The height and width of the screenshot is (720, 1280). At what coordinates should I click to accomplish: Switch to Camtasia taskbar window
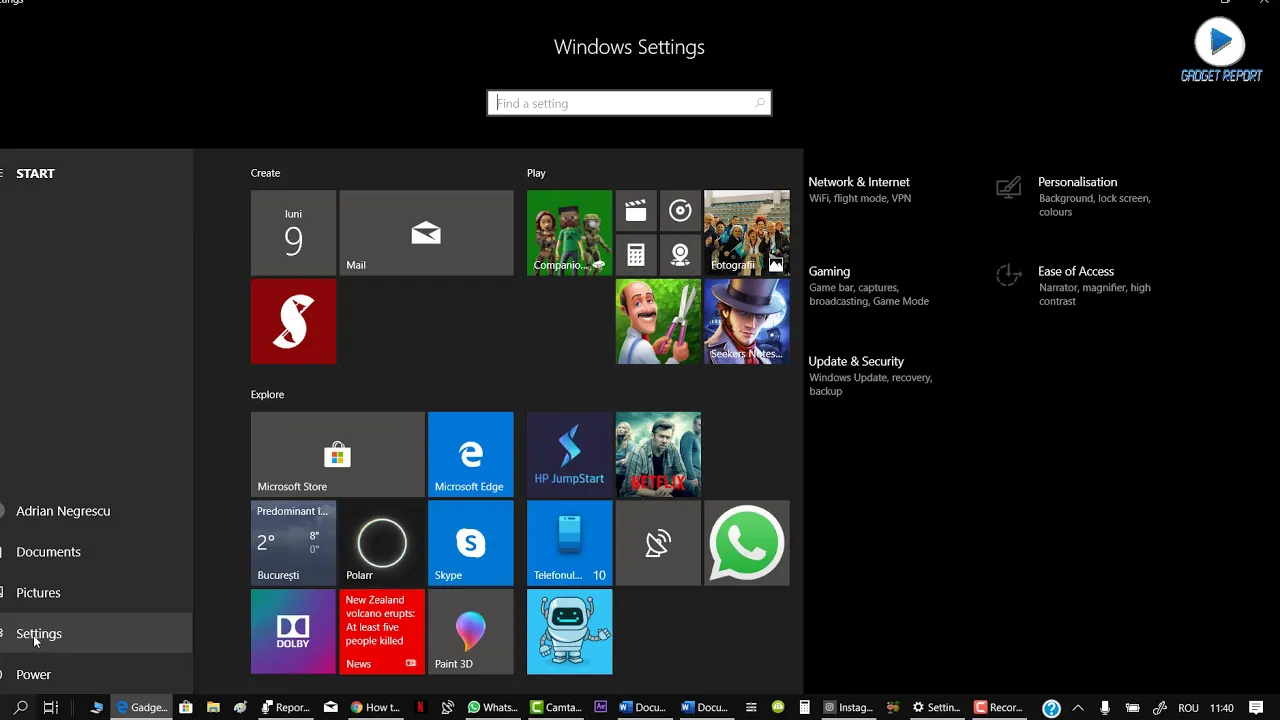click(x=556, y=707)
